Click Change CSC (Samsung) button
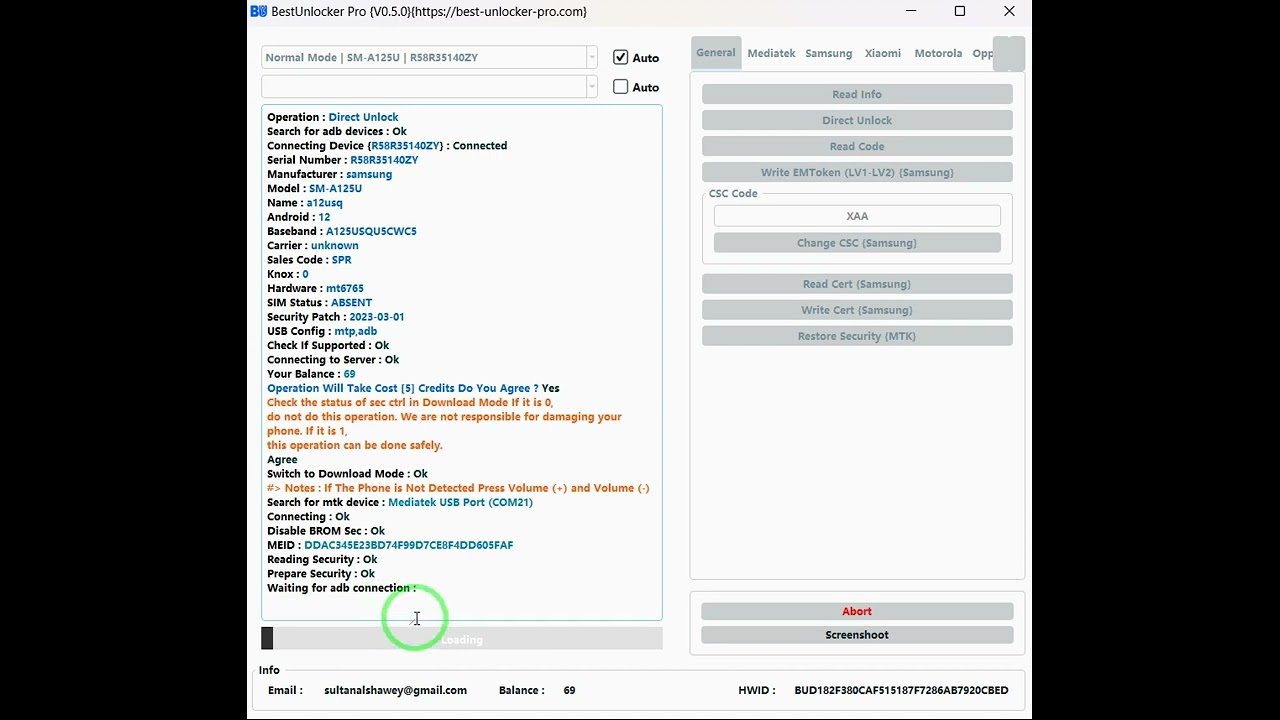Image resolution: width=1280 pixels, height=720 pixels. click(856, 243)
